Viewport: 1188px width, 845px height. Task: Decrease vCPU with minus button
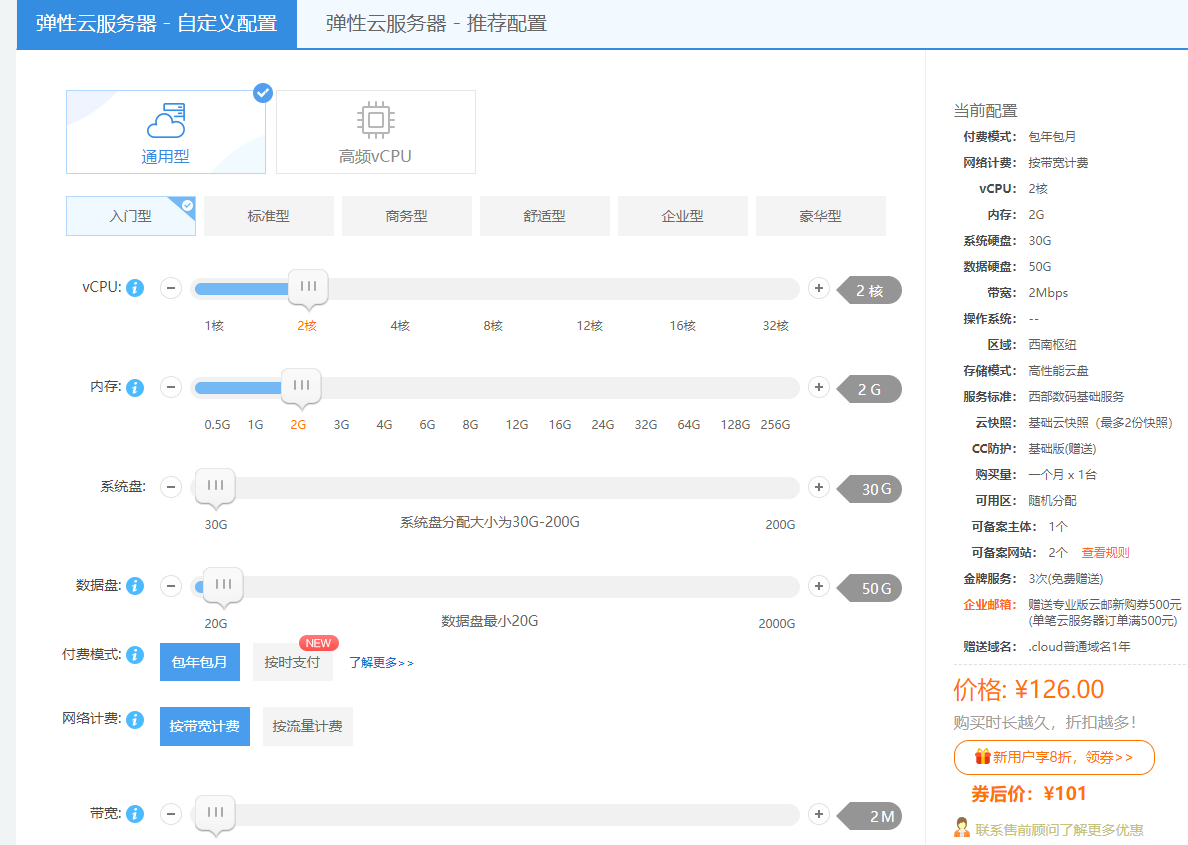pyautogui.click(x=171, y=288)
